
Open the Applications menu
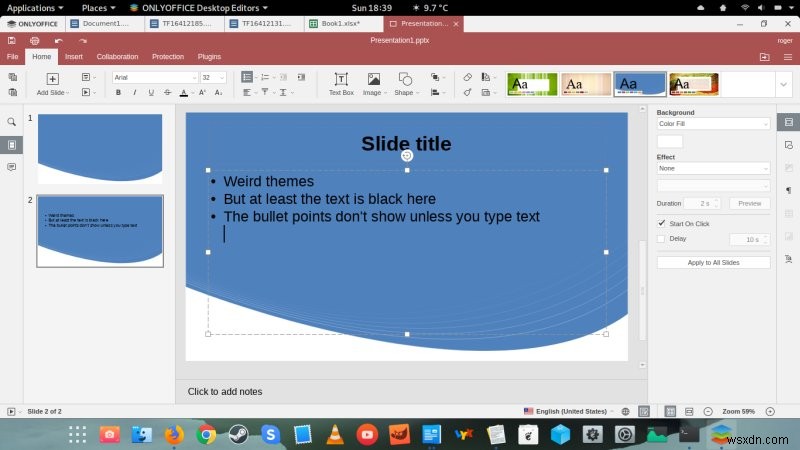click(34, 8)
